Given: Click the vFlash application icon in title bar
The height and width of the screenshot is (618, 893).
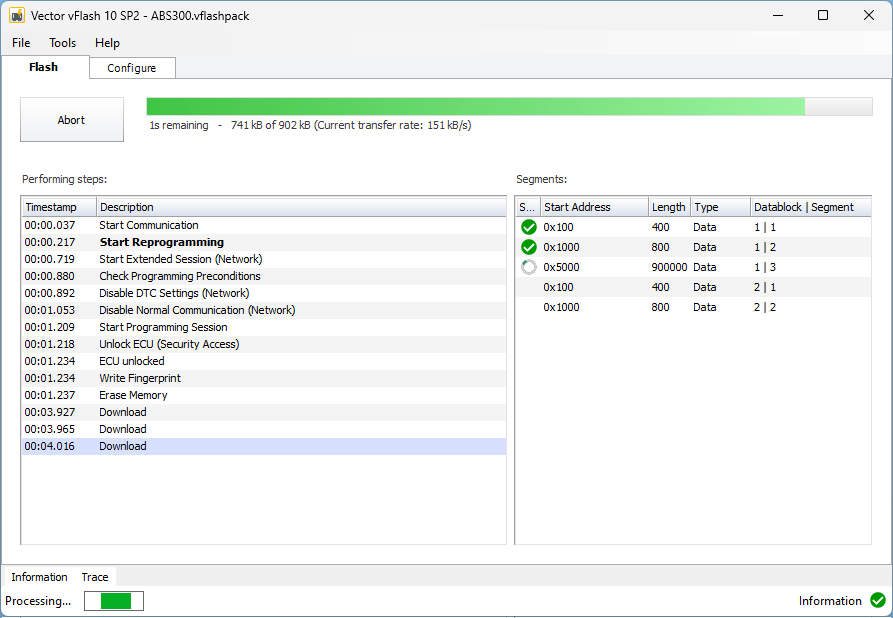Looking at the screenshot, I should (17, 15).
